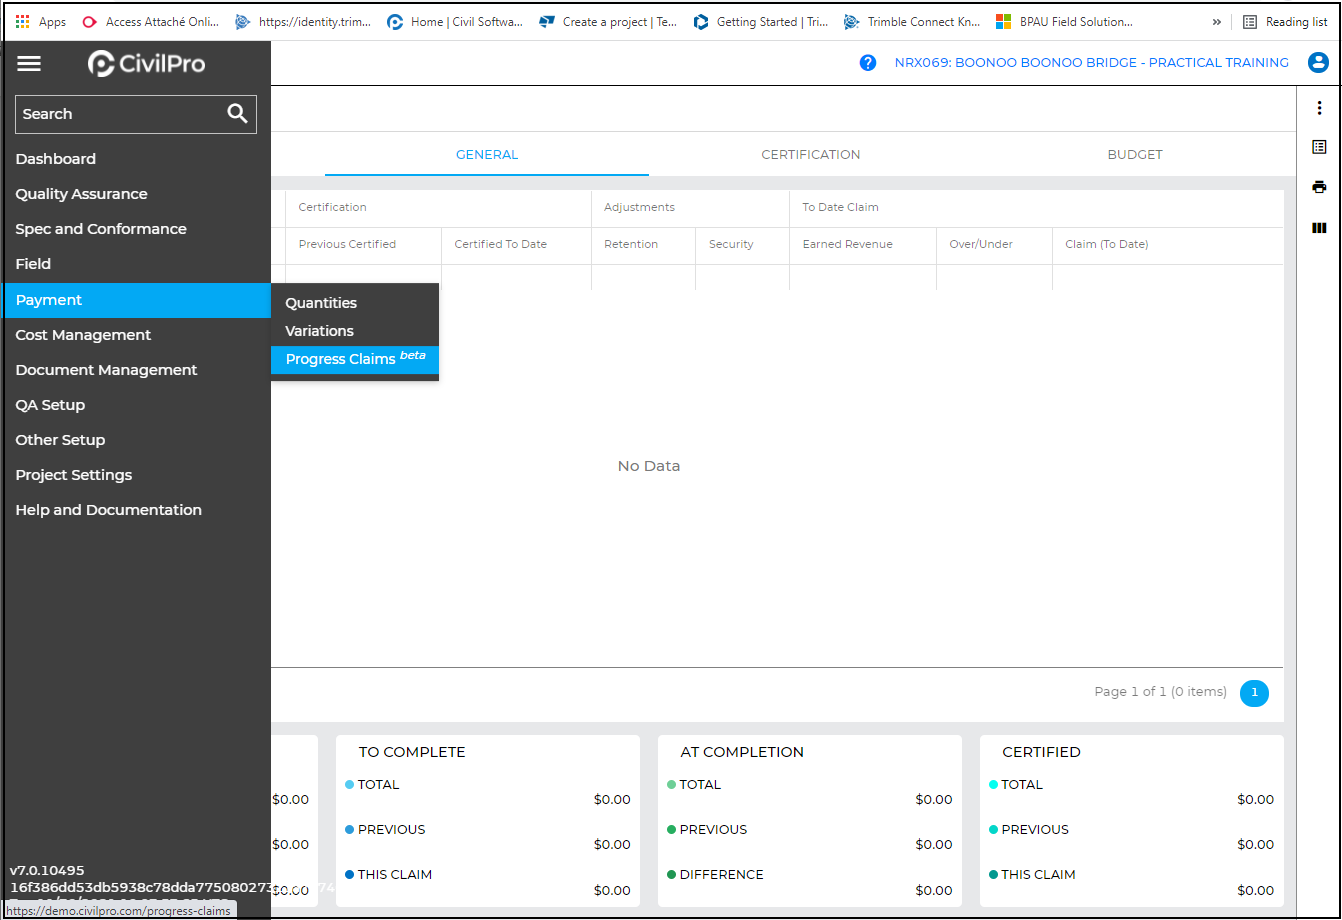The height and width of the screenshot is (920, 1342).
Task: Open the vertical three-dot options menu
Action: pos(1319,108)
